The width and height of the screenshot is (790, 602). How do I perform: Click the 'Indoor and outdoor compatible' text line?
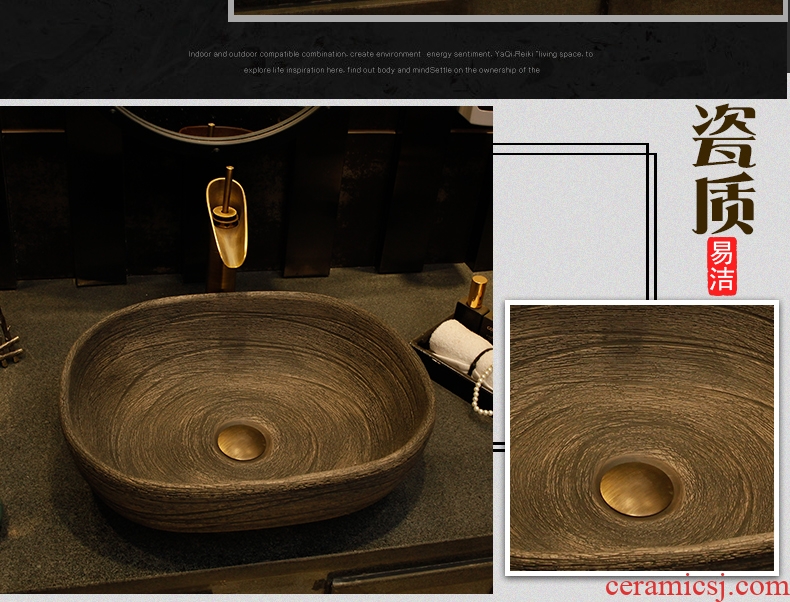[x=390, y=54]
